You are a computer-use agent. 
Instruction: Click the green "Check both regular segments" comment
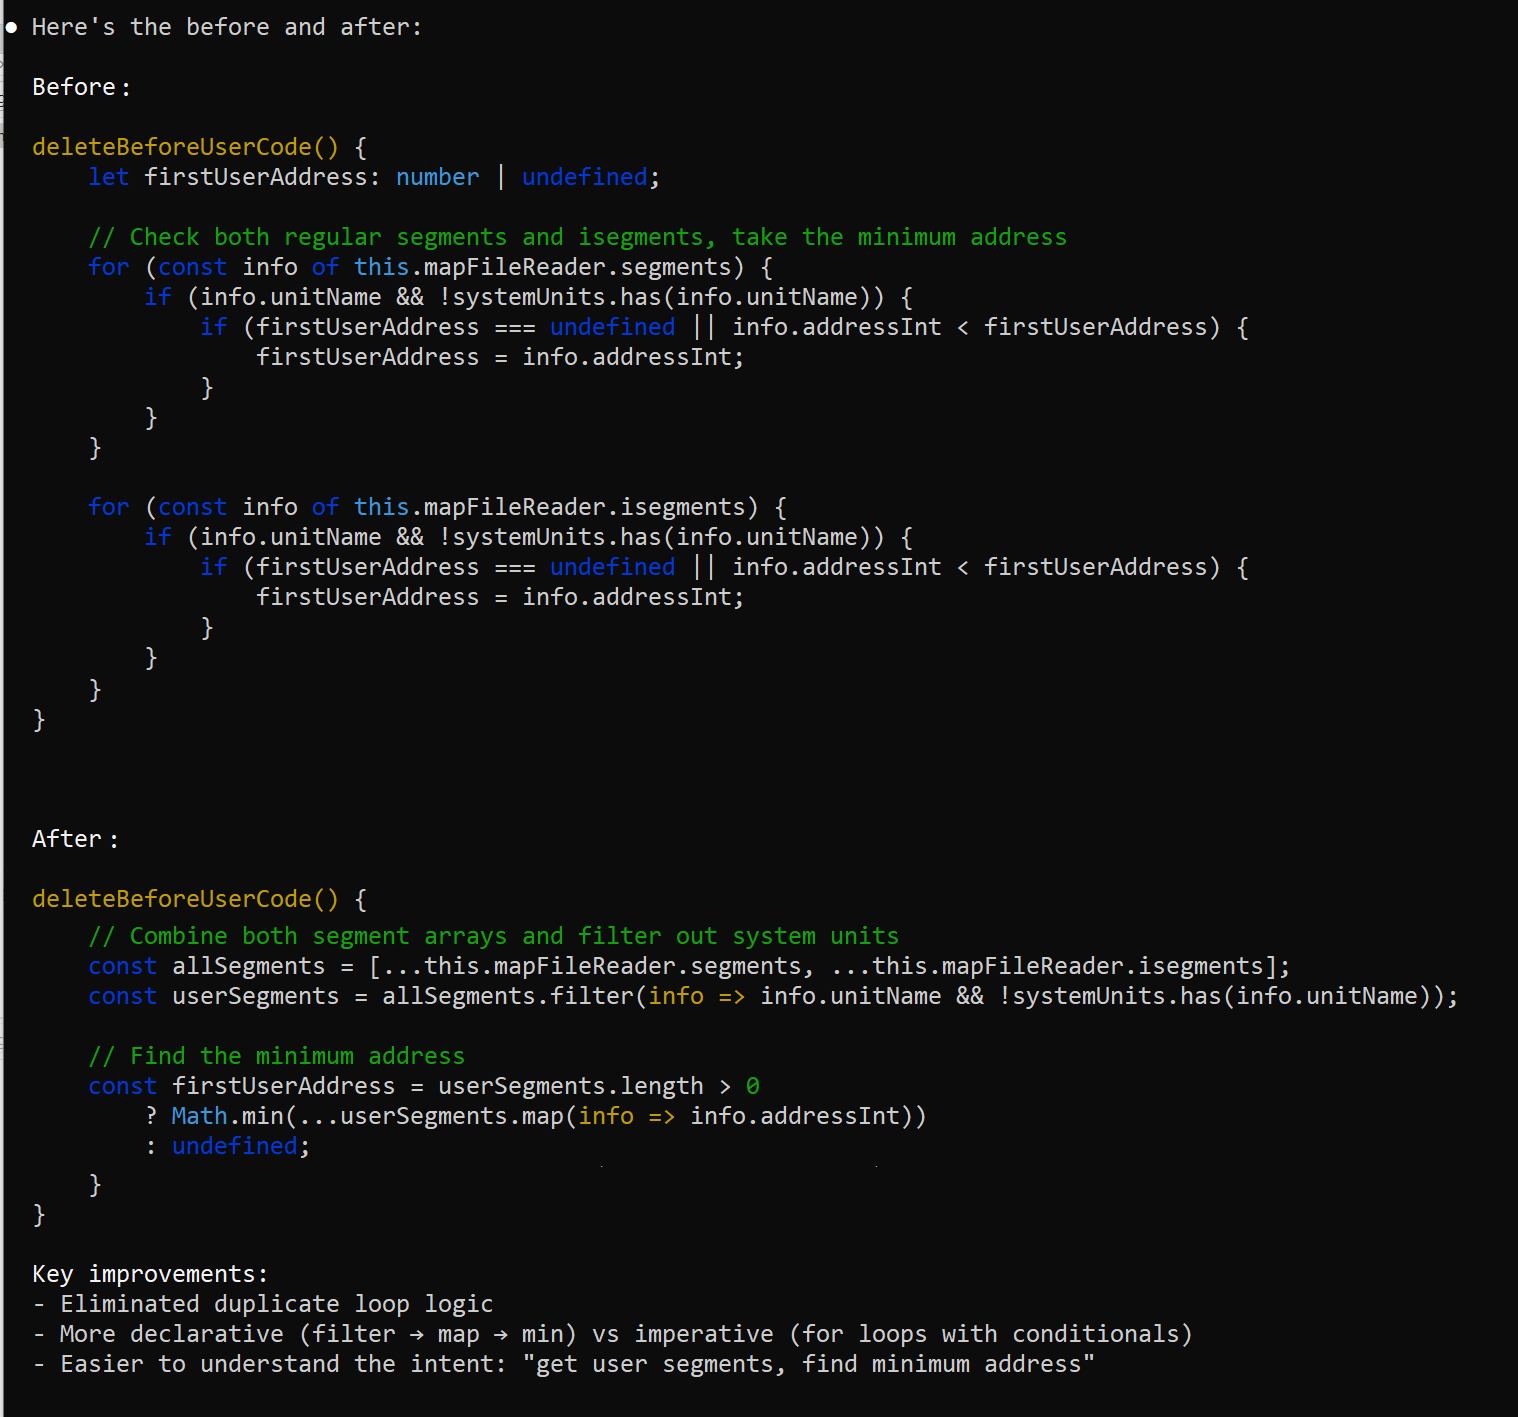click(577, 238)
